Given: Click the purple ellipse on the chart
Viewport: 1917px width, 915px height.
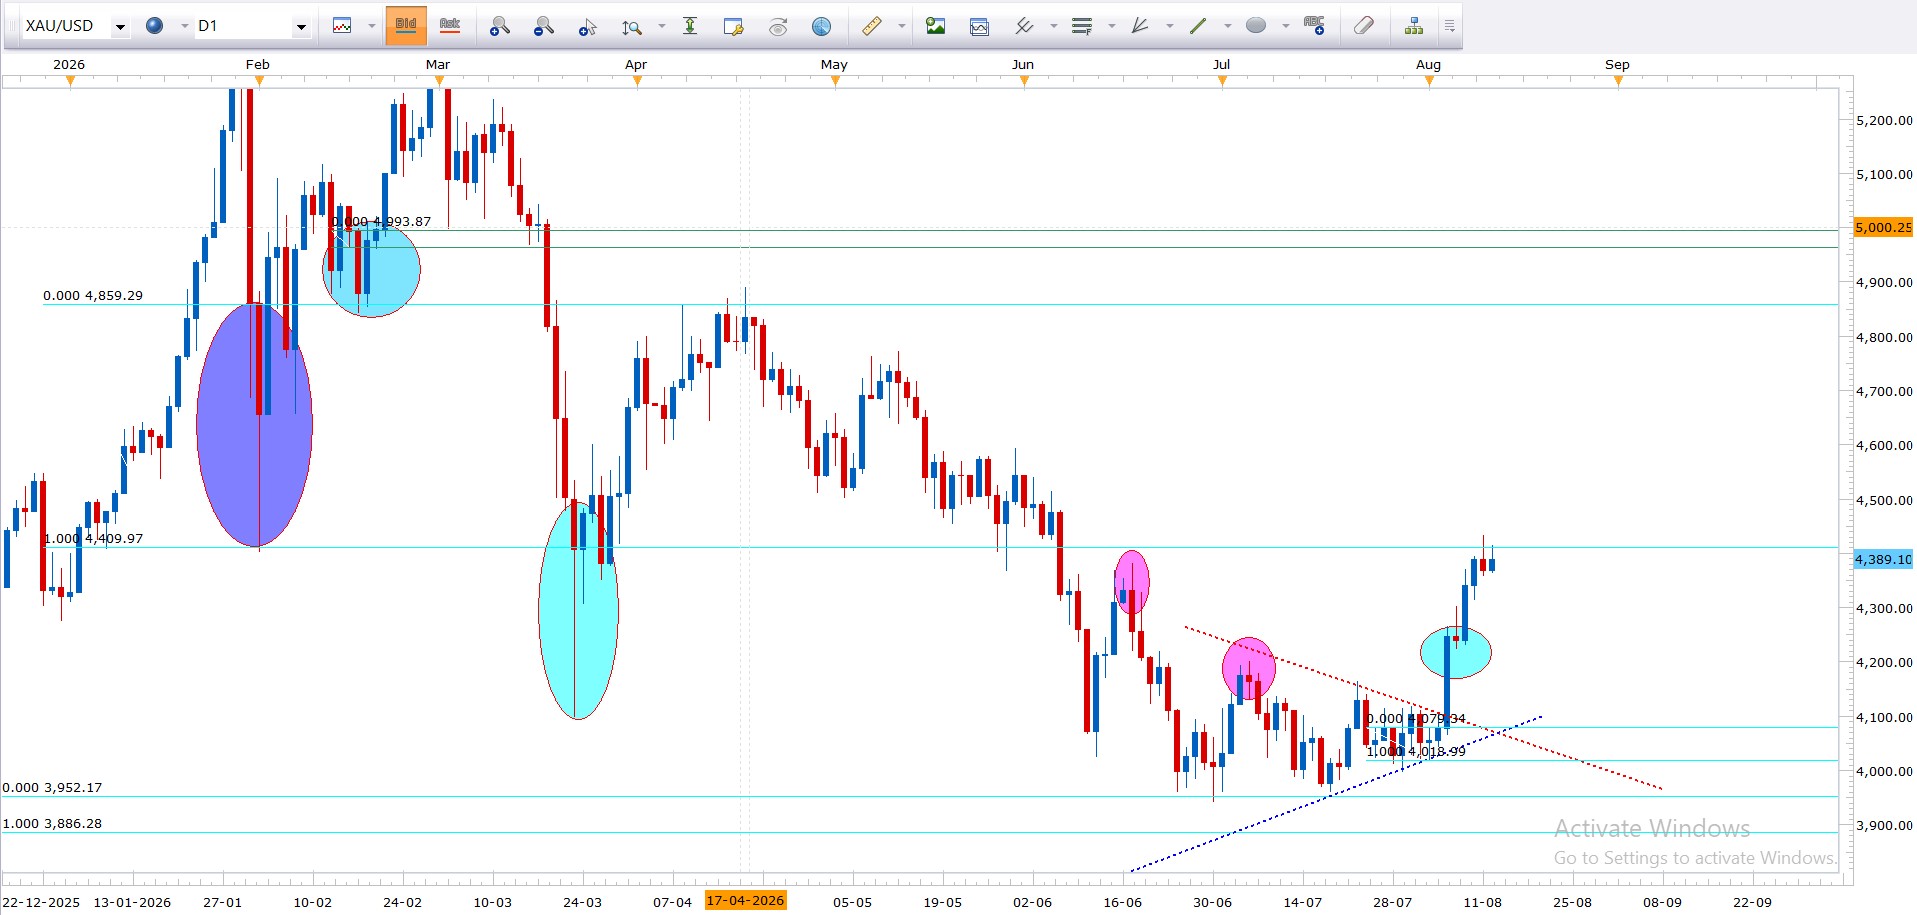Looking at the screenshot, I should pyautogui.click(x=254, y=424).
